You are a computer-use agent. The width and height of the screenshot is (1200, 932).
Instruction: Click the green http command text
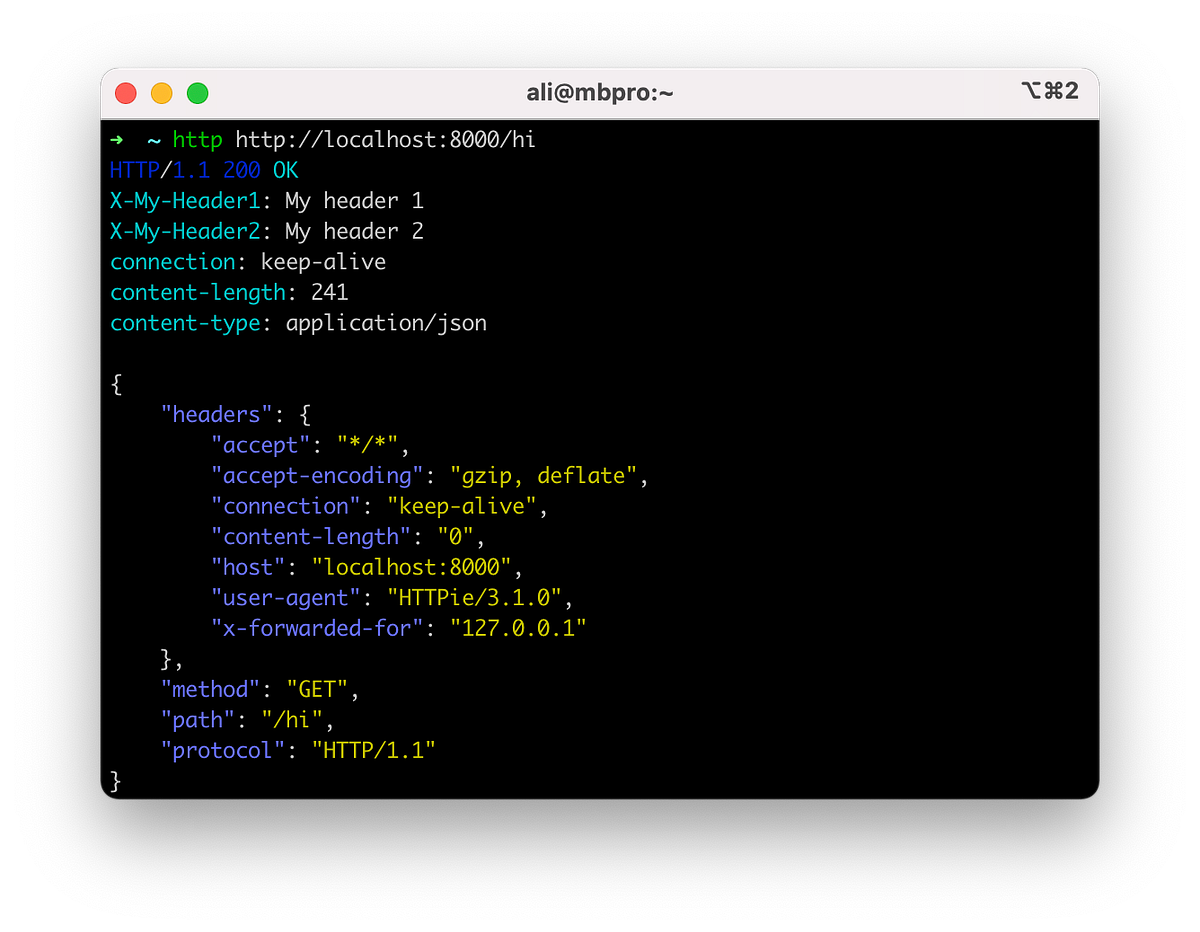pyautogui.click(x=197, y=140)
